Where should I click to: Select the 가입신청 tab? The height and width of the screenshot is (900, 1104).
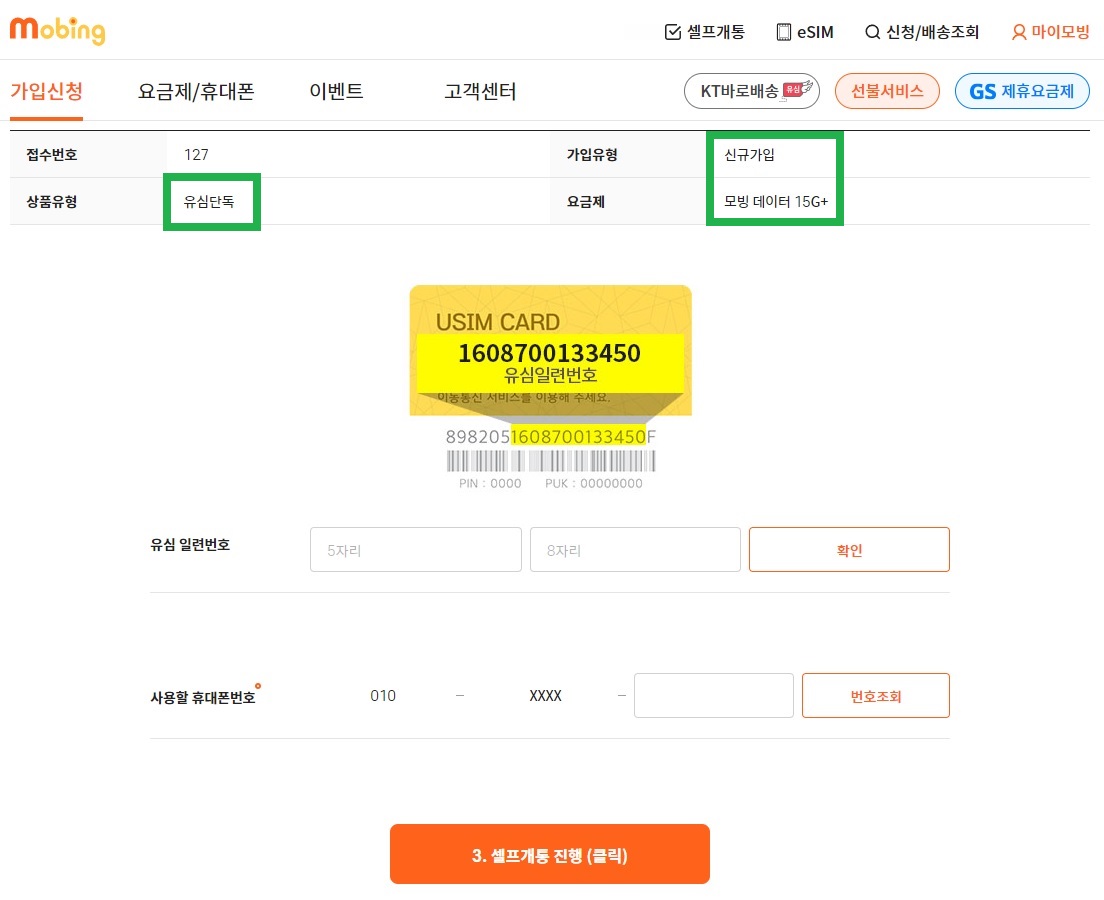coord(46,91)
